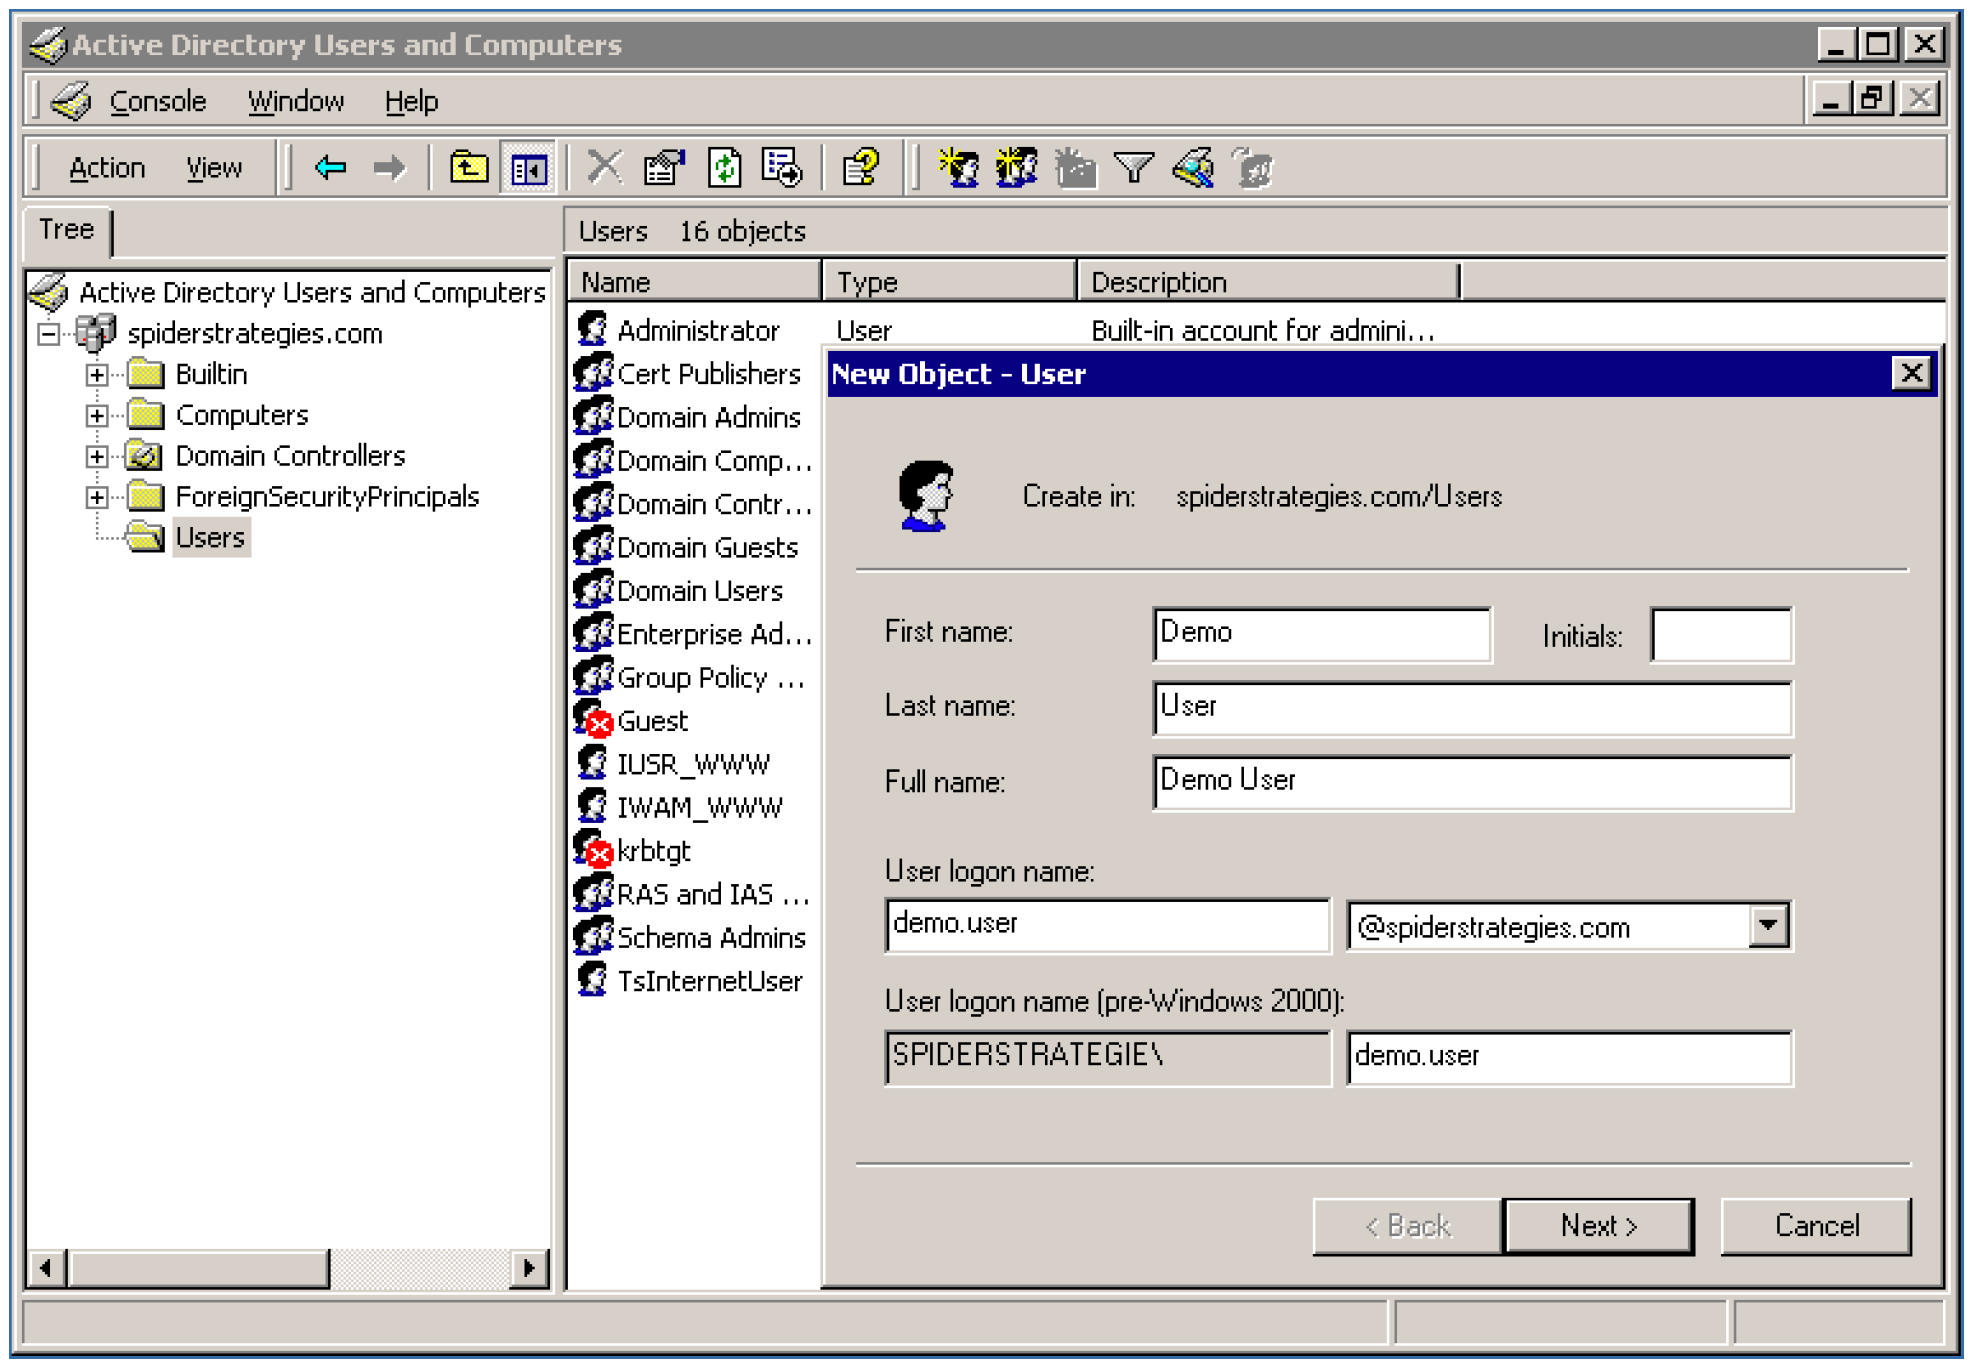Collapse the spiderstrategies.com domain node
The image size is (1972, 1370).
(48, 334)
